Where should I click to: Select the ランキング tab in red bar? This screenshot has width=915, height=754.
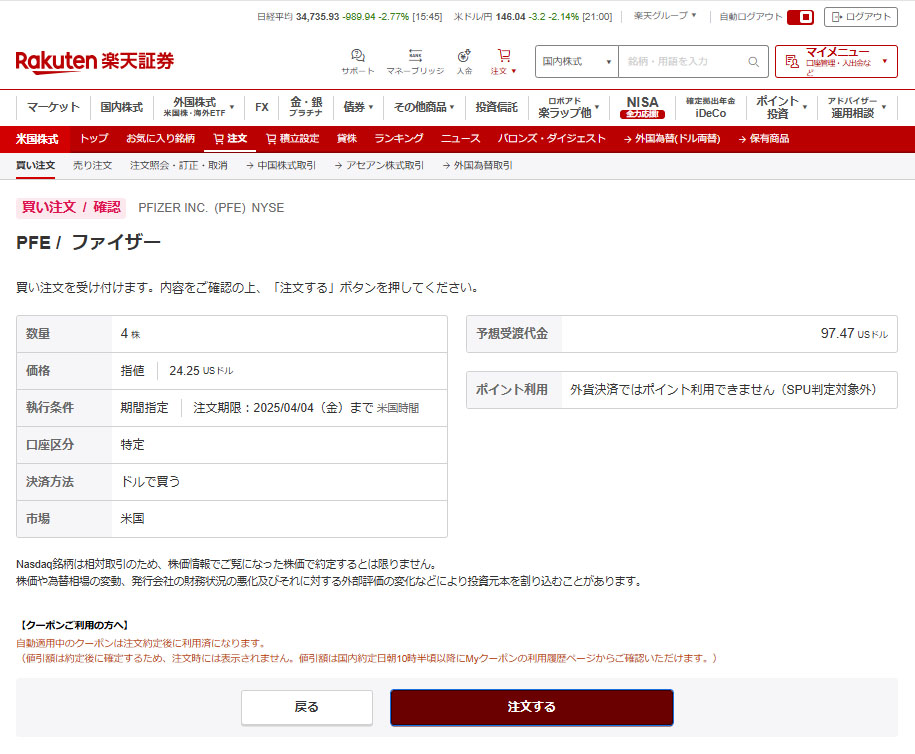click(399, 138)
